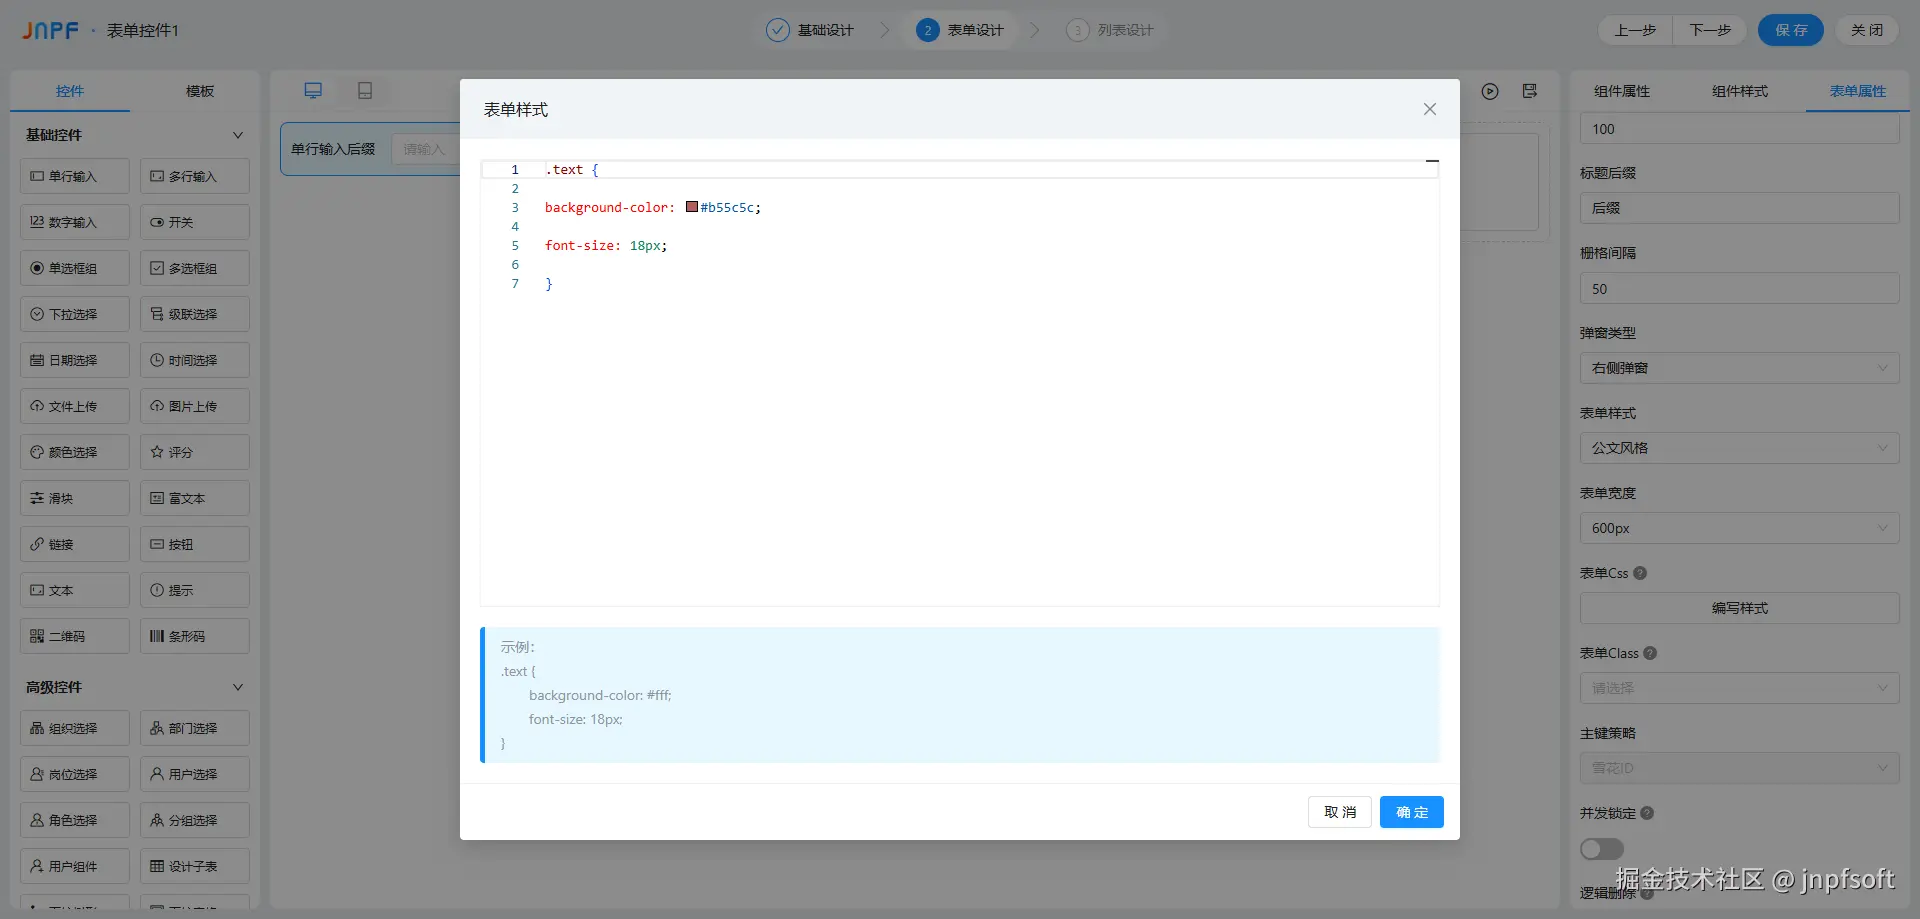The image size is (1920, 919).
Task: Click the 栅格间隔 input showing 50
Action: click(1740, 288)
